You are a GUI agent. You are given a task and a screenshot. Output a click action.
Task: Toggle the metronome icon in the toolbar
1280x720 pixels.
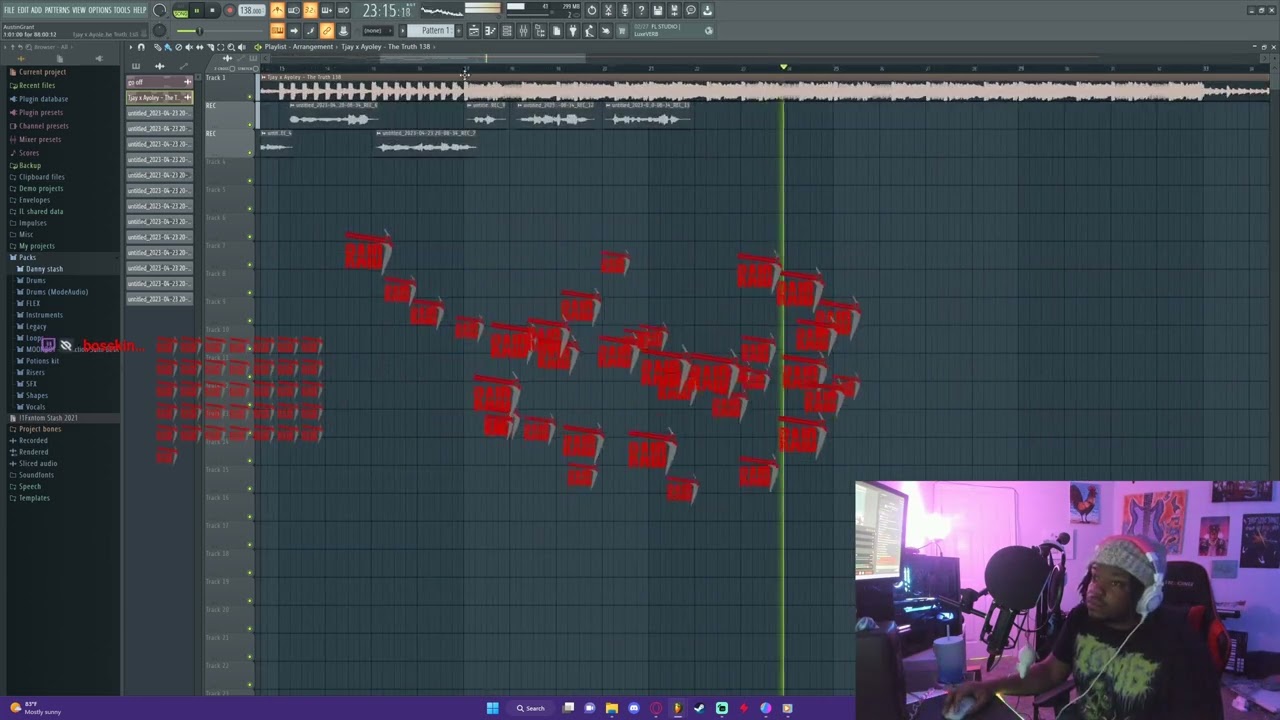click(276, 10)
